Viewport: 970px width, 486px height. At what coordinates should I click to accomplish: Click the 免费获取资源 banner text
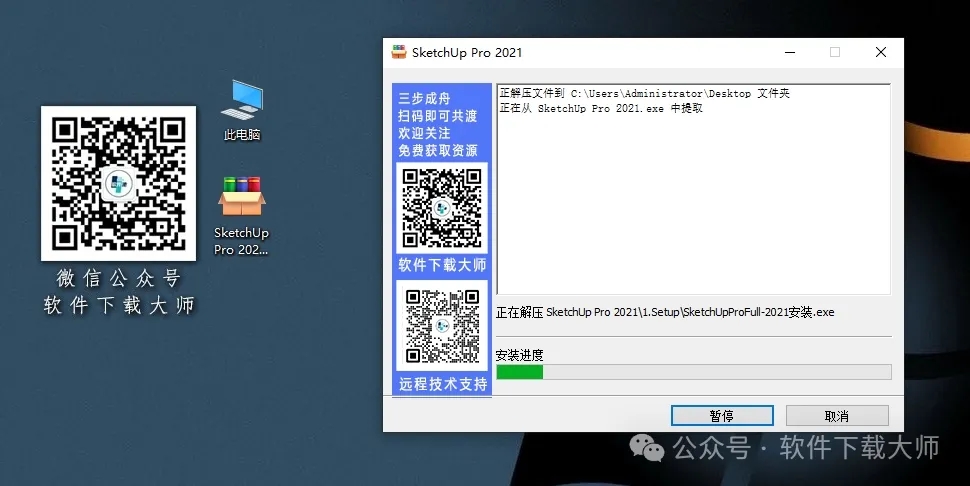pyautogui.click(x=438, y=150)
